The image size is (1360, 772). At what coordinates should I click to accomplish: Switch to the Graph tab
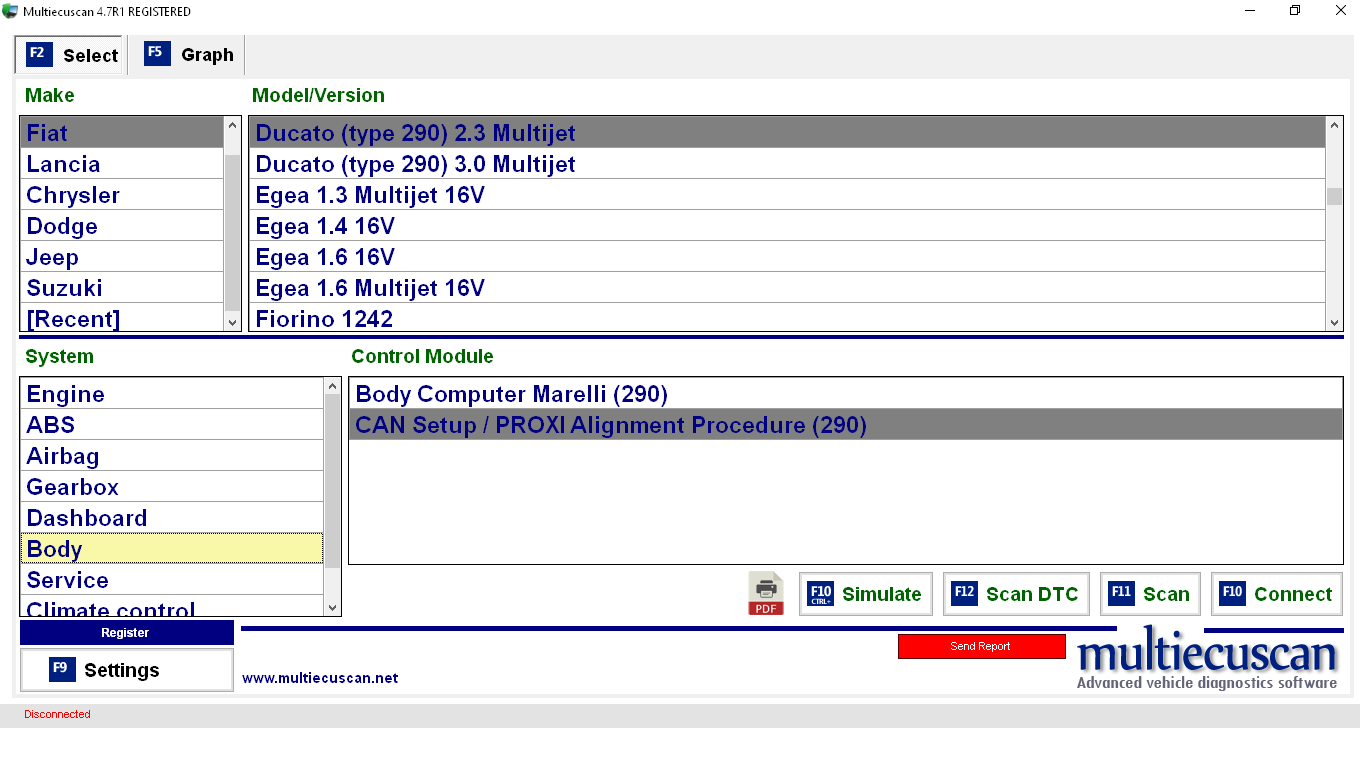point(189,55)
